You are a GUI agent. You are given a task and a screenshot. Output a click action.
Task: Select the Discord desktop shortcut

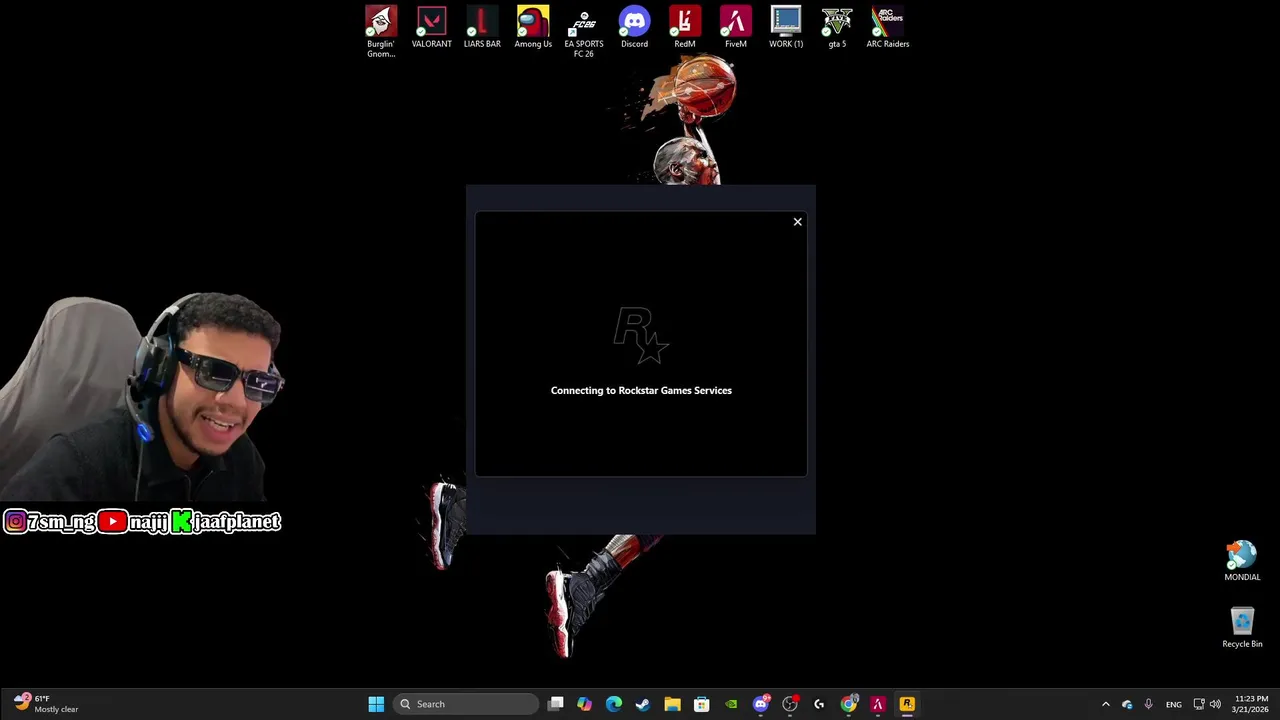[x=634, y=28]
